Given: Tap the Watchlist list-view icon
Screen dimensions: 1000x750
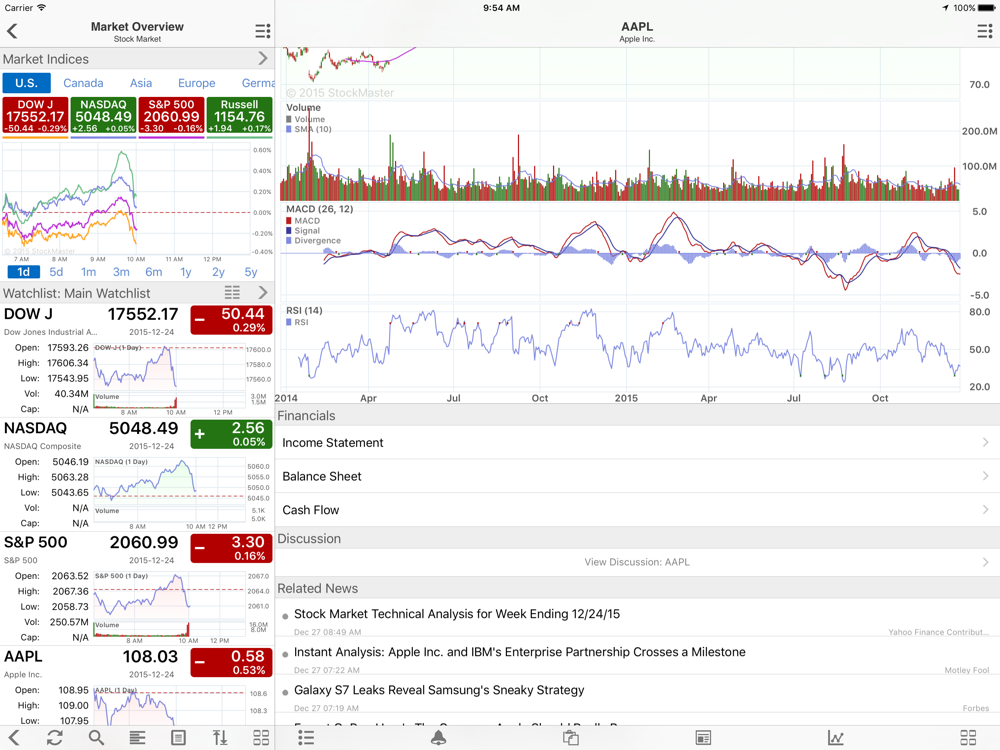Looking at the screenshot, I should [x=232, y=293].
